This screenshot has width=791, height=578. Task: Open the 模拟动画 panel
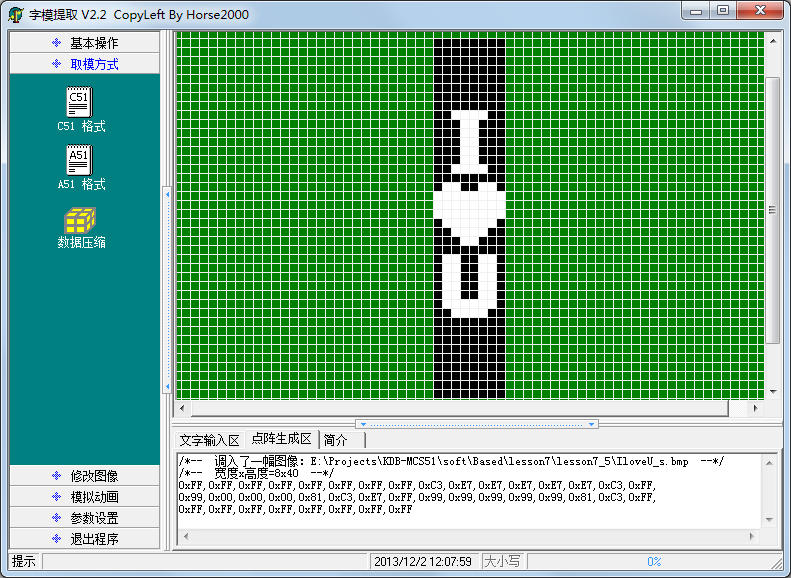pos(85,497)
